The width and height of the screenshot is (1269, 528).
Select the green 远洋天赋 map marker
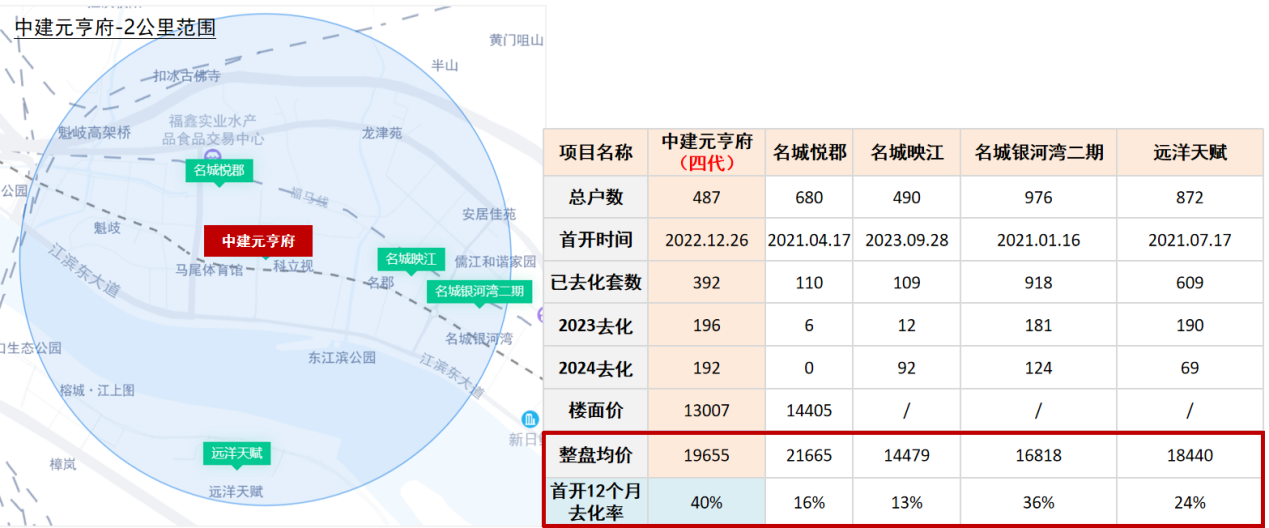tap(236, 454)
